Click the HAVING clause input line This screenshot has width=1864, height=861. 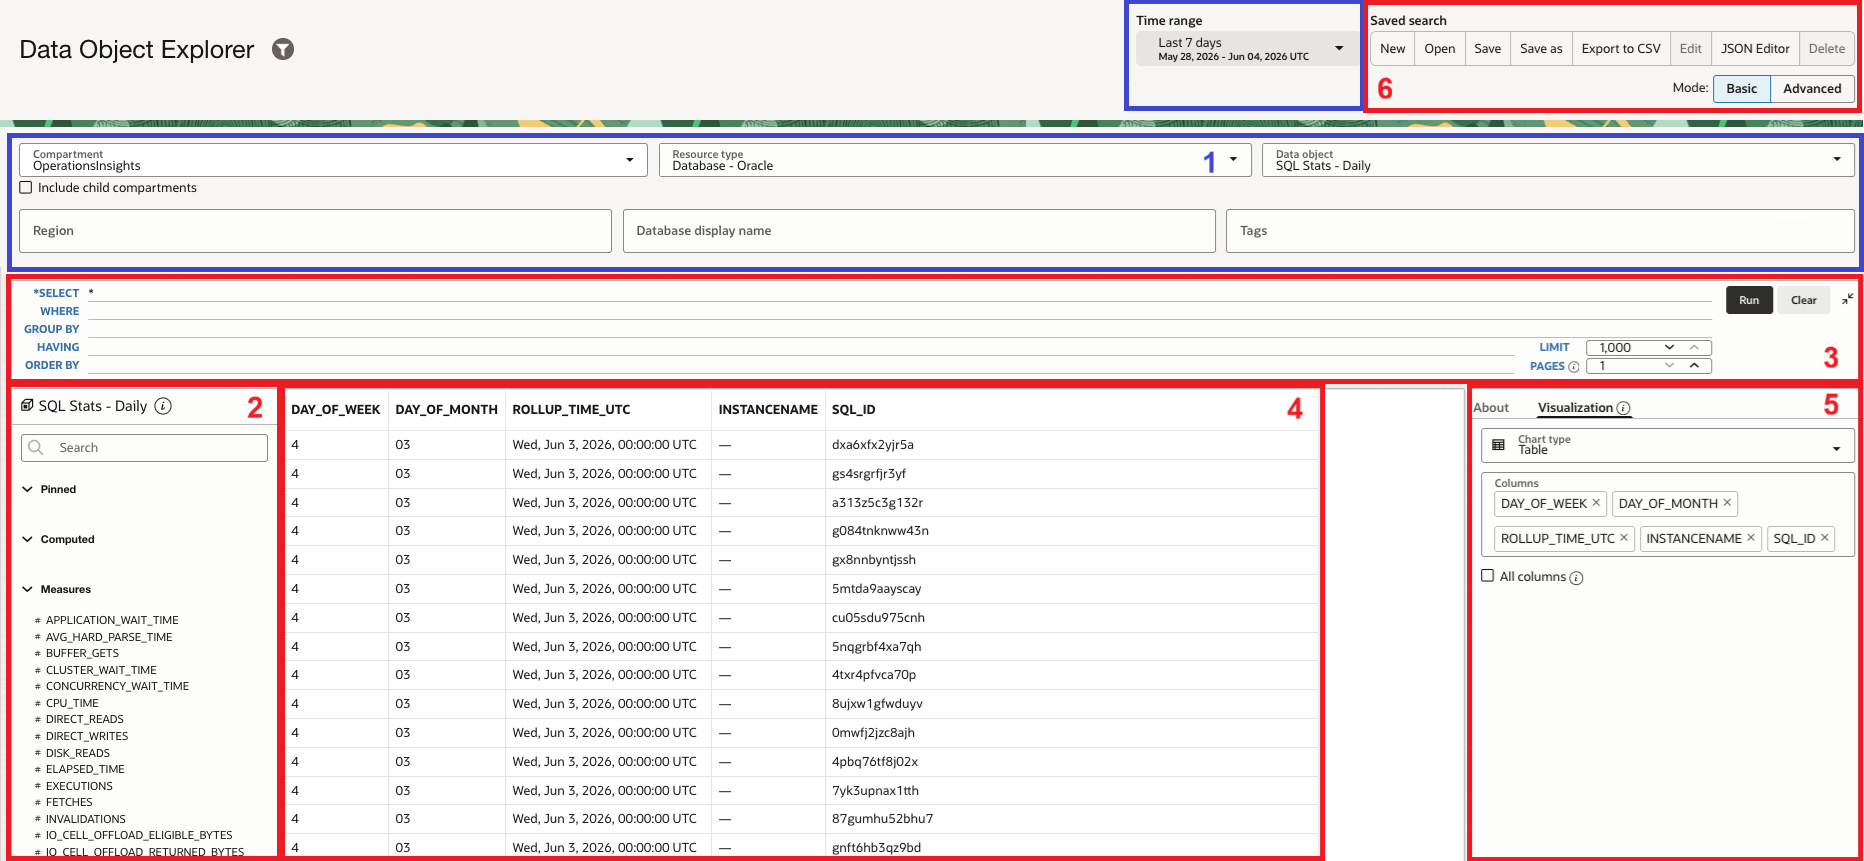802,347
